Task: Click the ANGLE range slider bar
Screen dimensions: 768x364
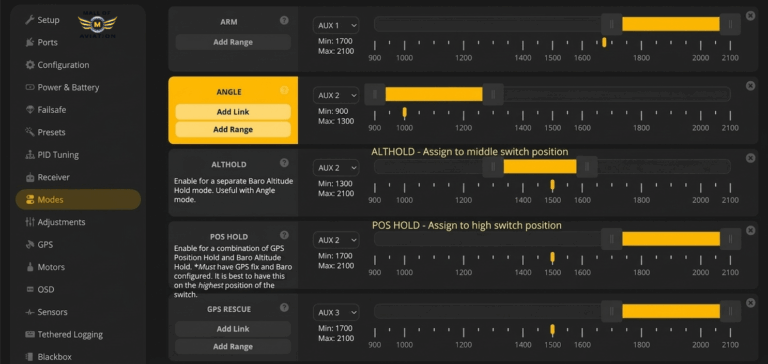Action: click(x=434, y=94)
